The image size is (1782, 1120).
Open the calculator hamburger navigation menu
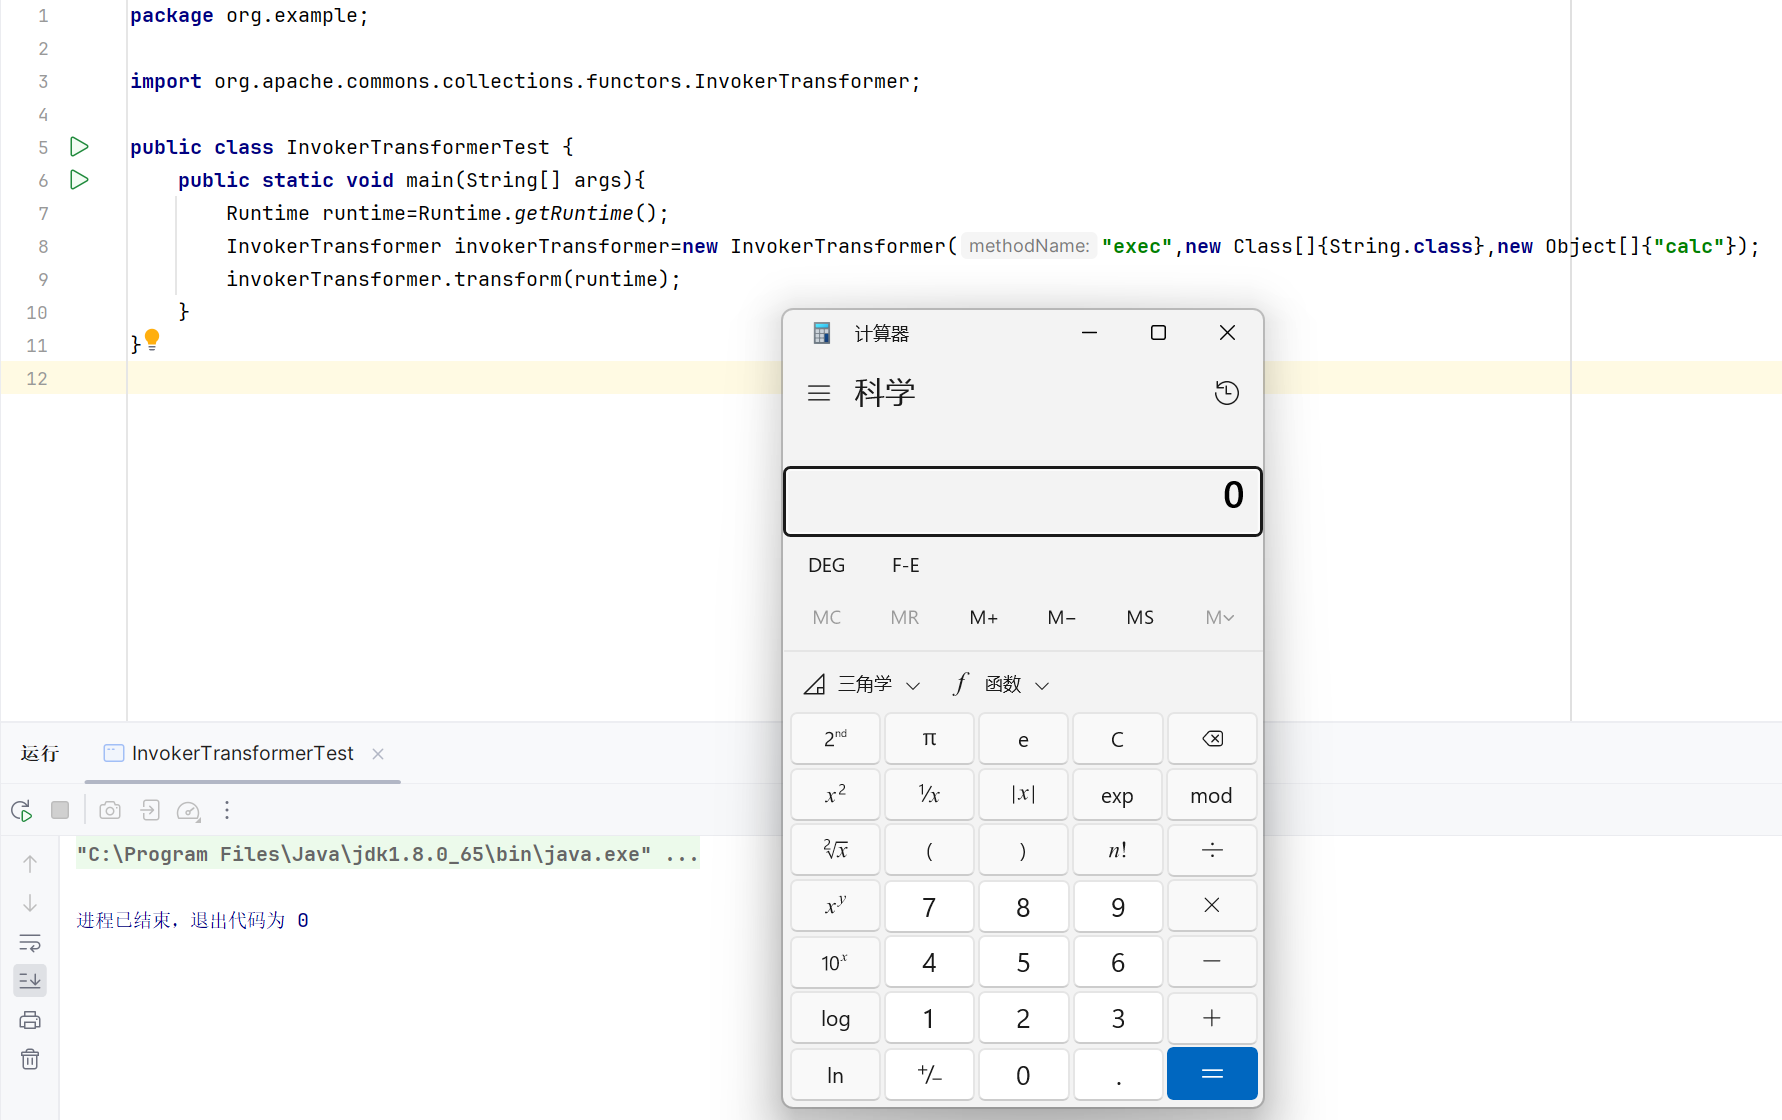[x=819, y=393]
